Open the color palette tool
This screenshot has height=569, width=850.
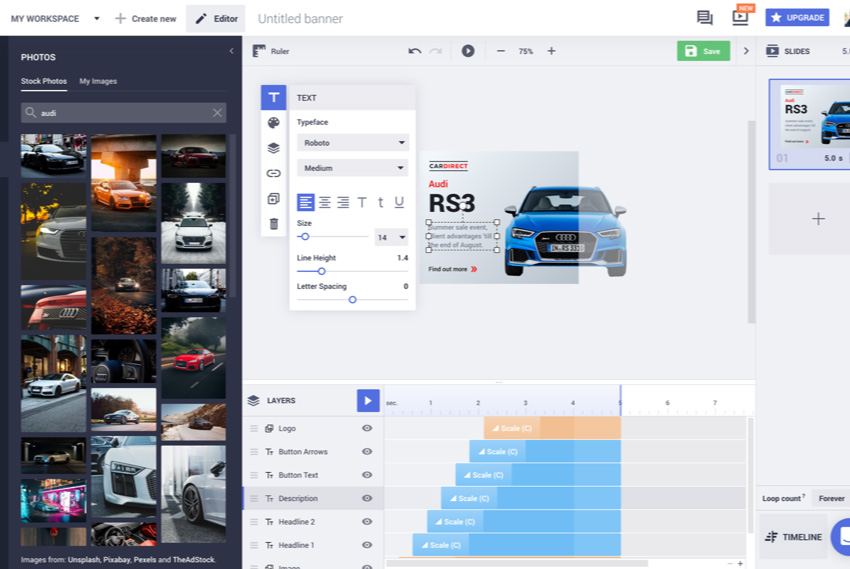click(273, 123)
